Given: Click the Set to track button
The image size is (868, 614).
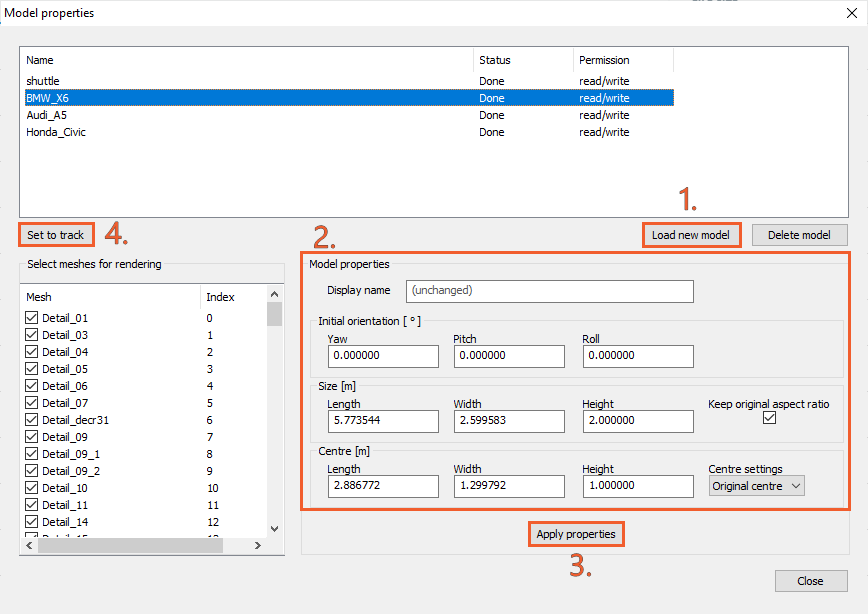Looking at the screenshot, I should point(56,235).
